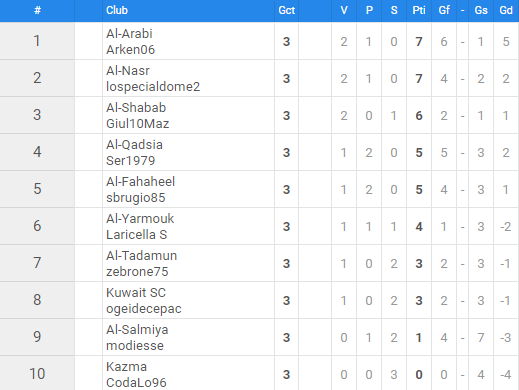Click the Club column header
The image size is (519, 390).
(x=117, y=10)
